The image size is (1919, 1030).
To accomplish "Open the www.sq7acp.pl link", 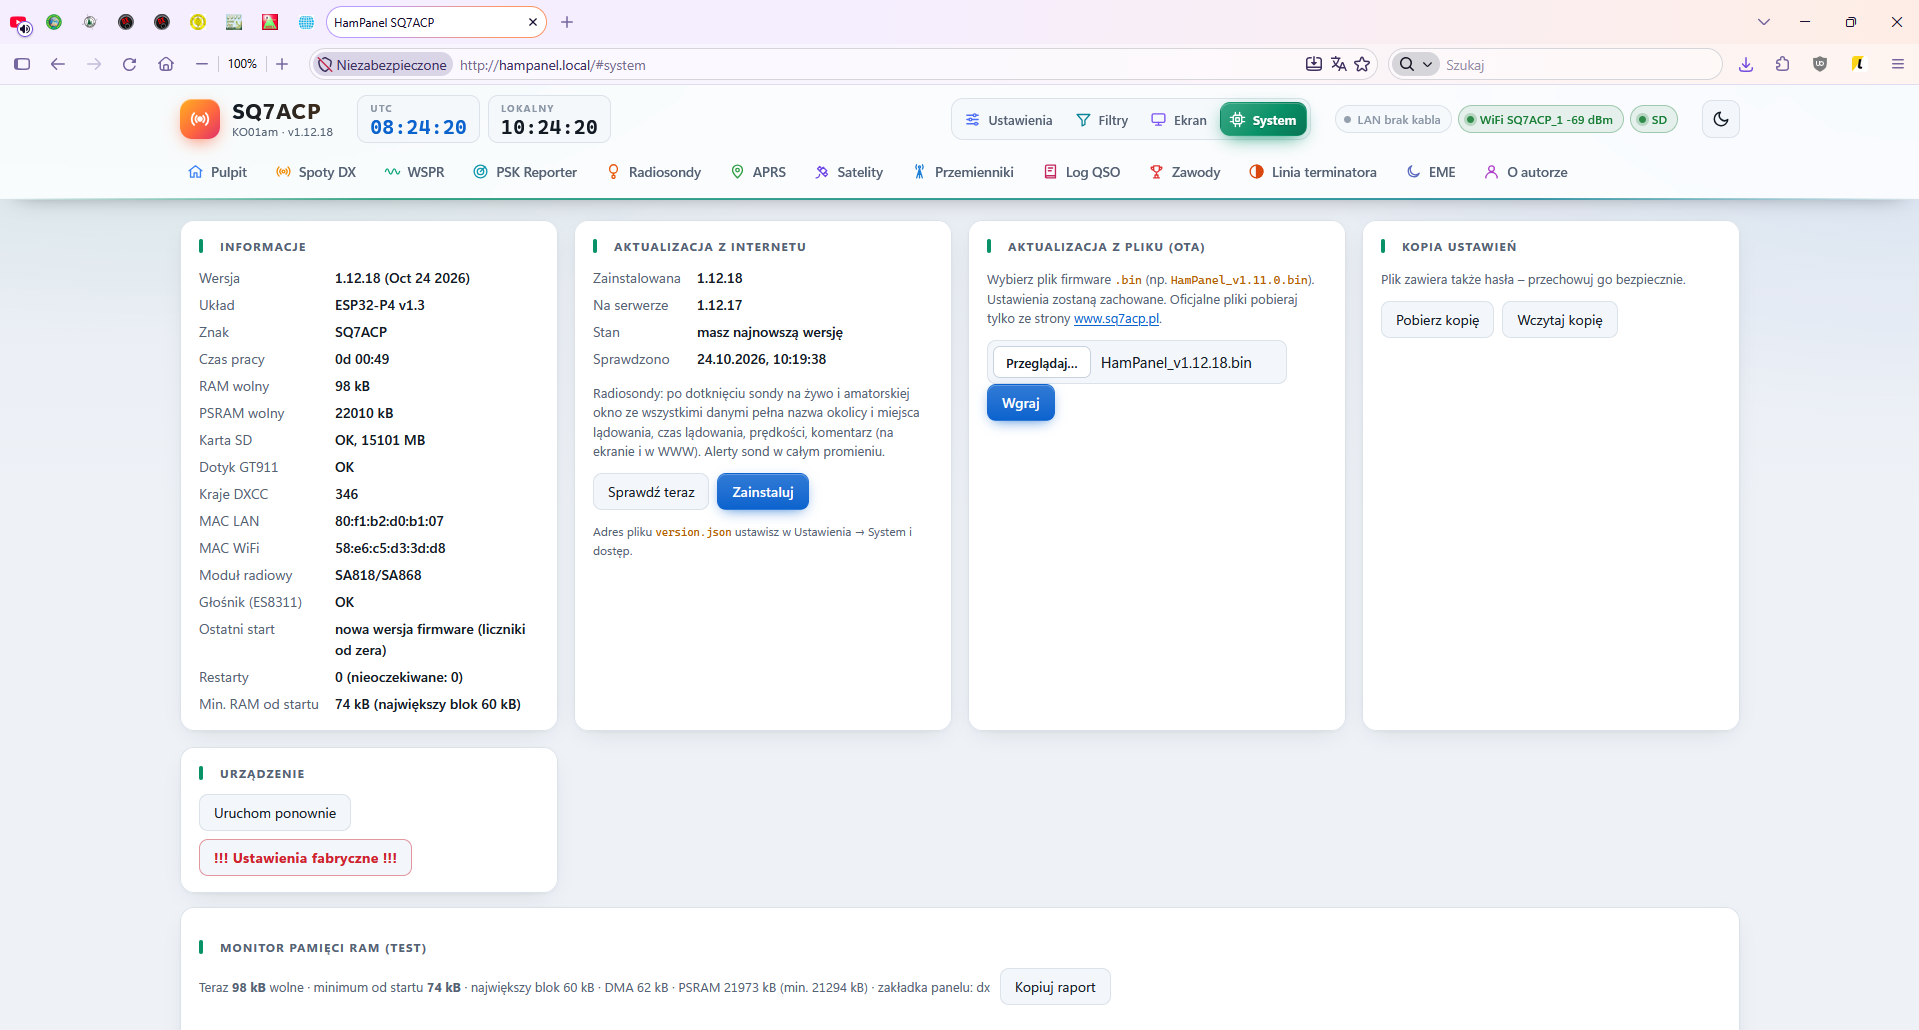I will click(x=1116, y=319).
